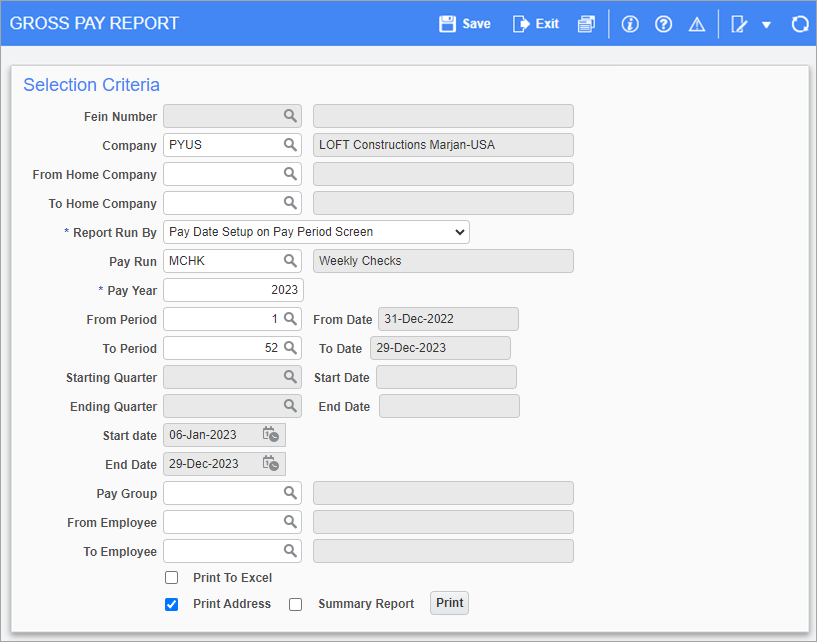Open the Starting Quarter lookup magnifier
The height and width of the screenshot is (642, 817).
coord(290,376)
